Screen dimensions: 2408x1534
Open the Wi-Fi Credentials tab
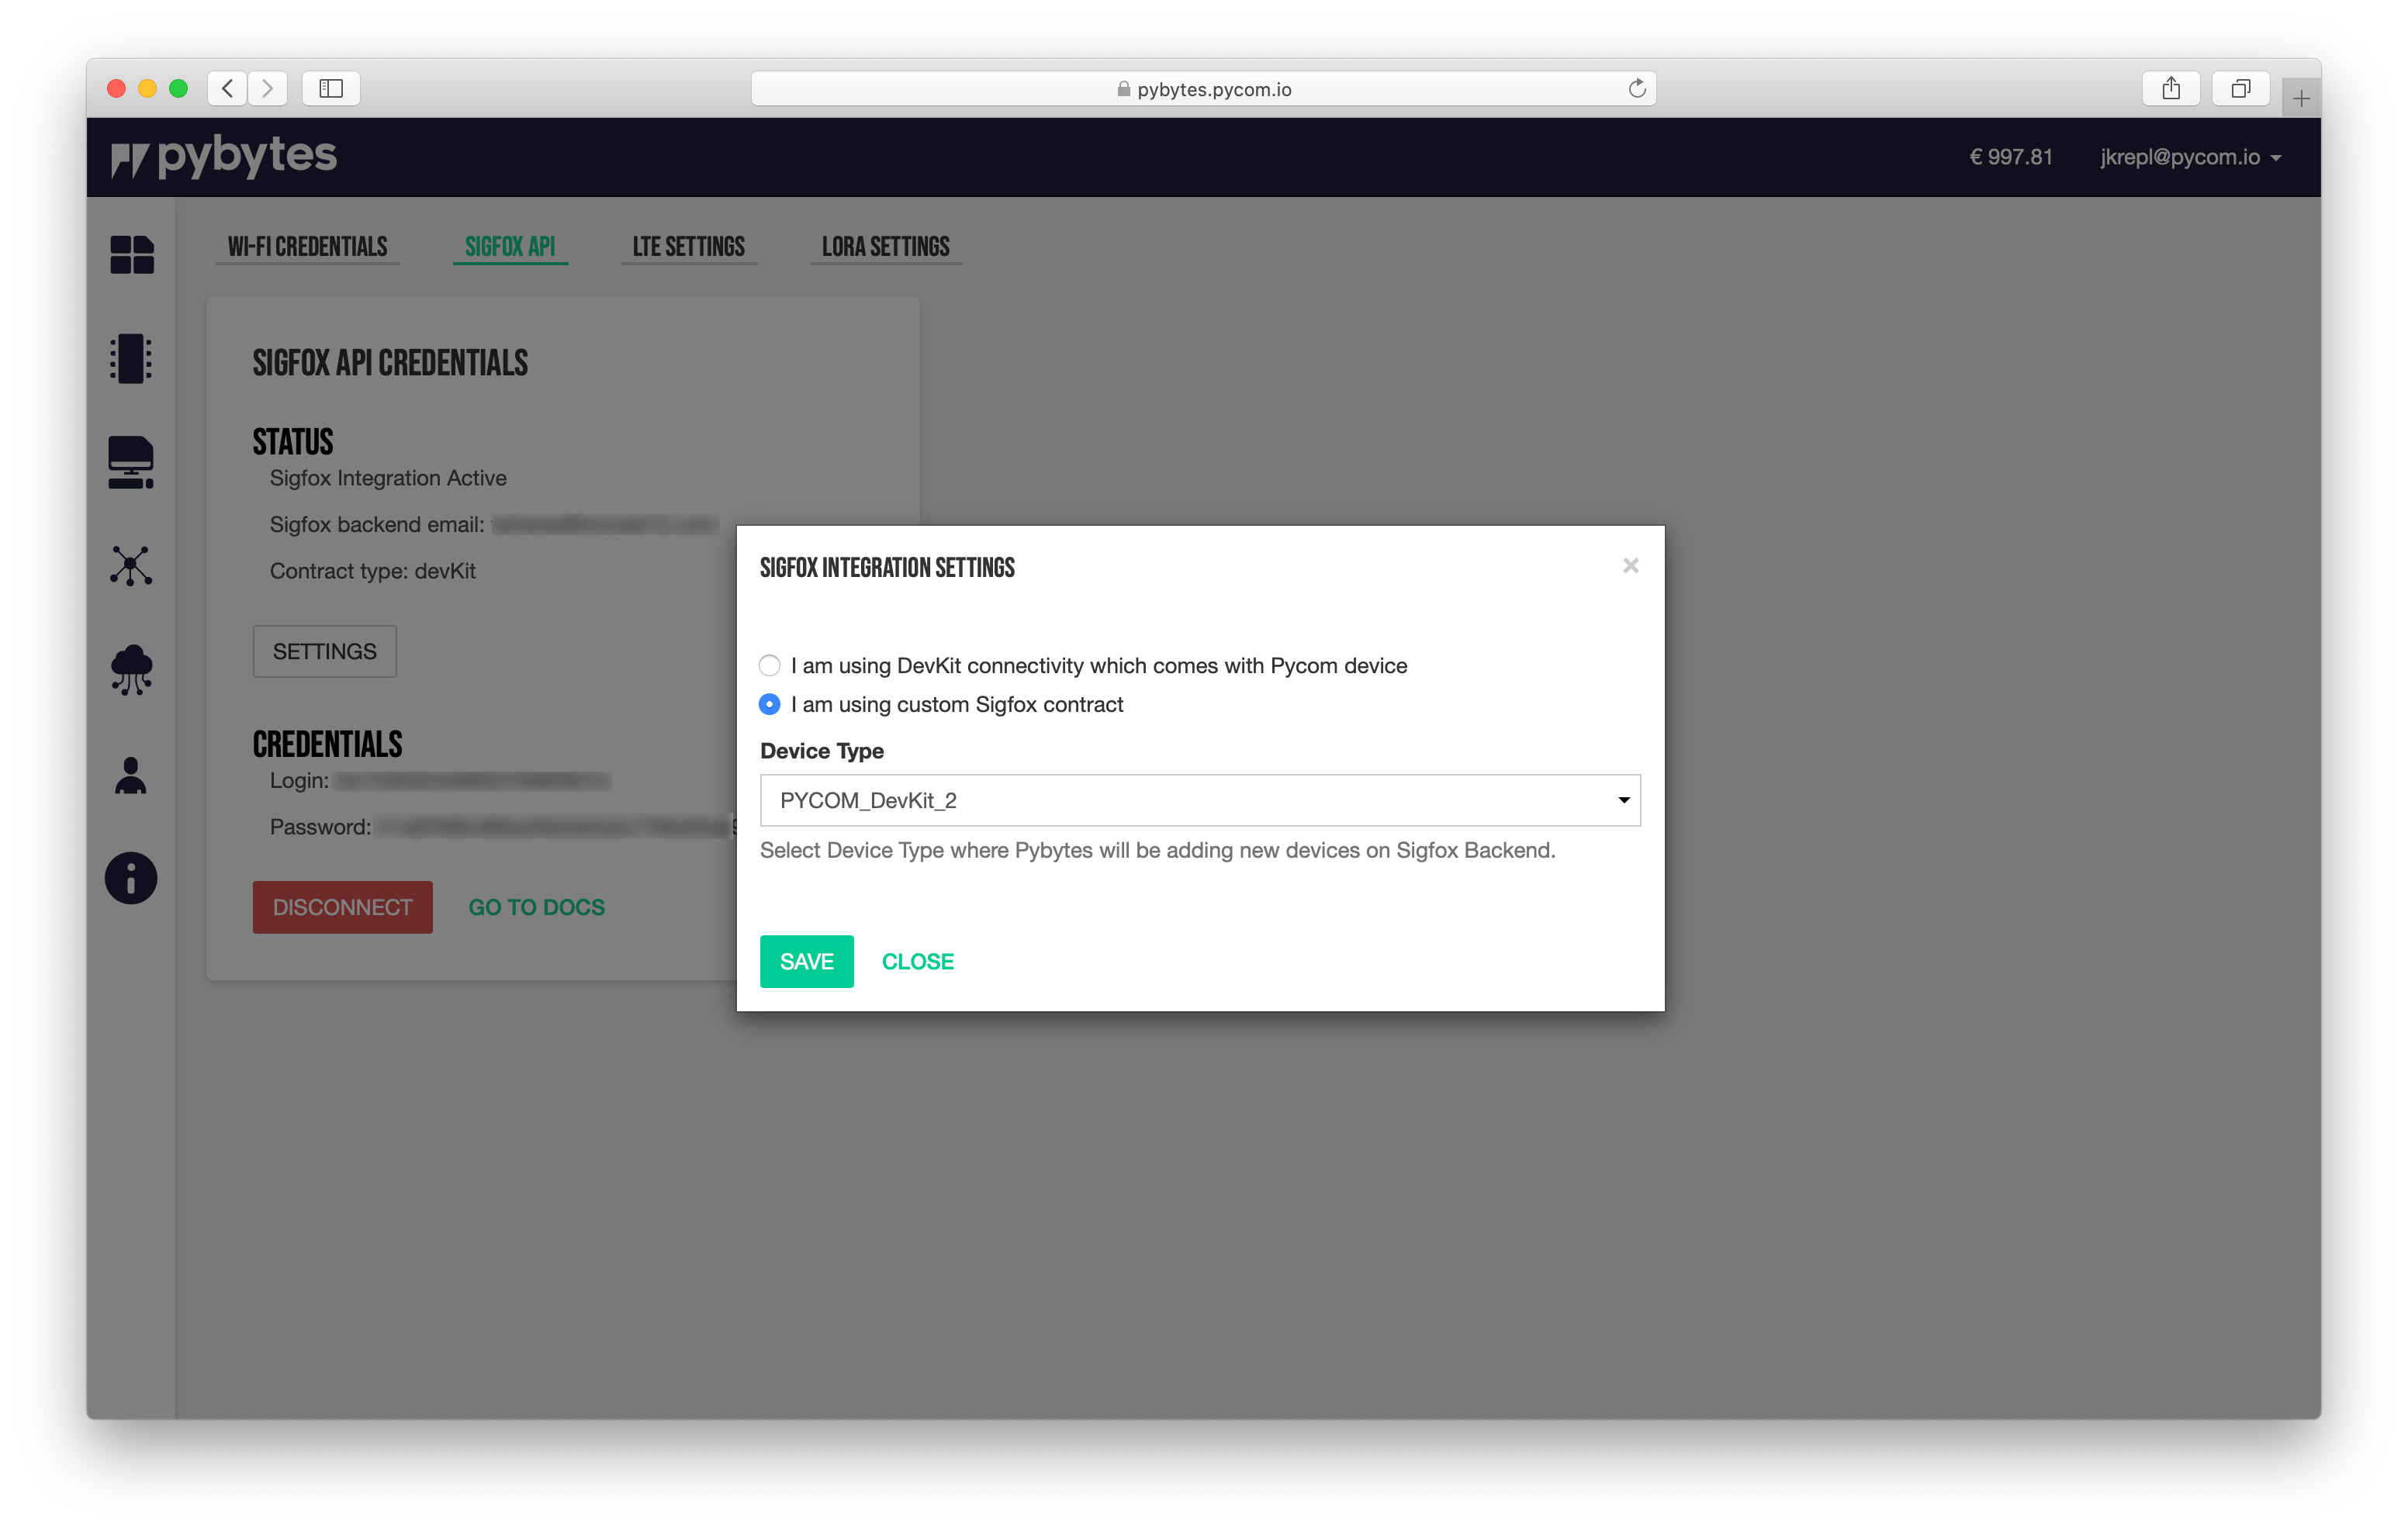coord(307,247)
